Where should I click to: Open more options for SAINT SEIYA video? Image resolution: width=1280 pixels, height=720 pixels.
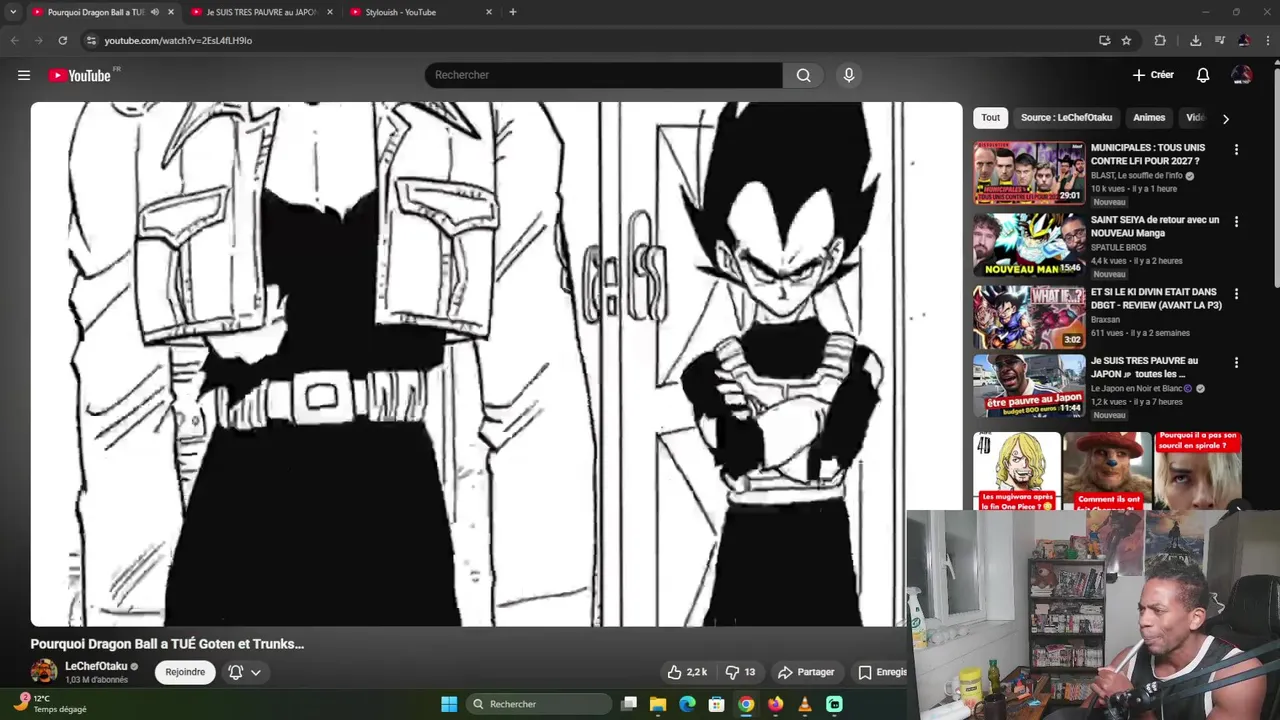pyautogui.click(x=1236, y=222)
